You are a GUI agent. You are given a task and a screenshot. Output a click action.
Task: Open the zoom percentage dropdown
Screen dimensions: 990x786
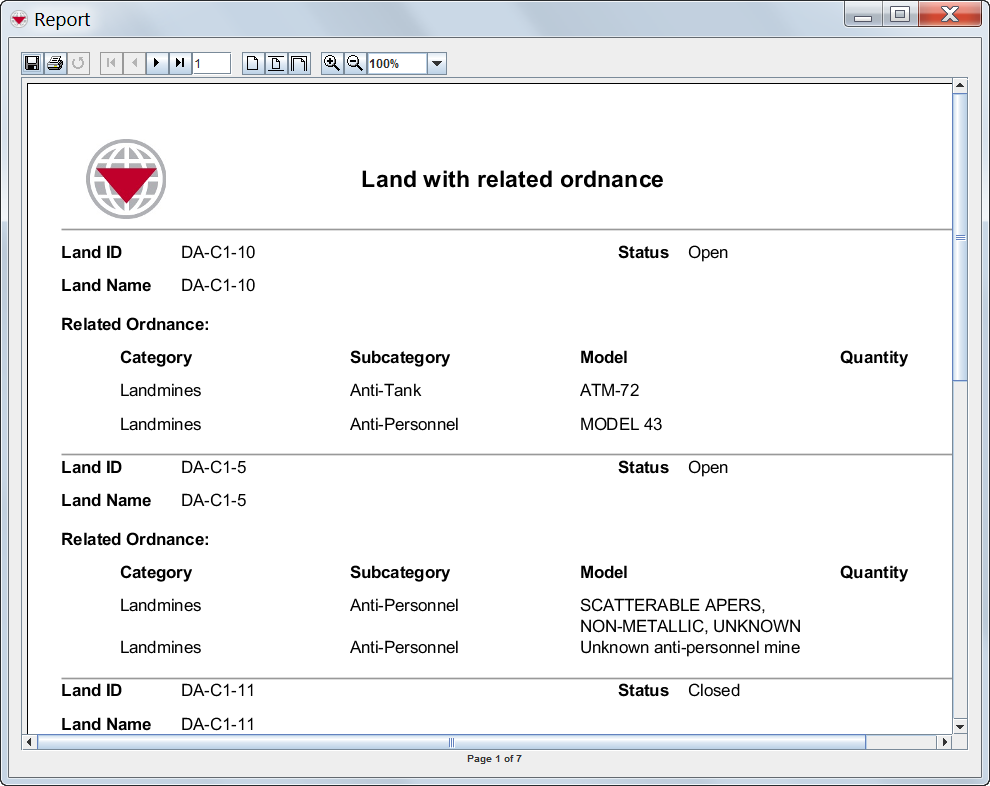pos(436,64)
